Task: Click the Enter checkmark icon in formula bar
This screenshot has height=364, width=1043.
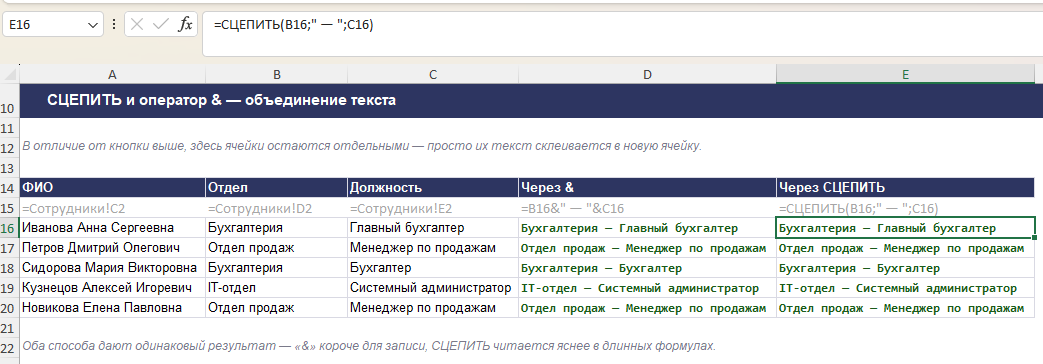Action: (160, 25)
